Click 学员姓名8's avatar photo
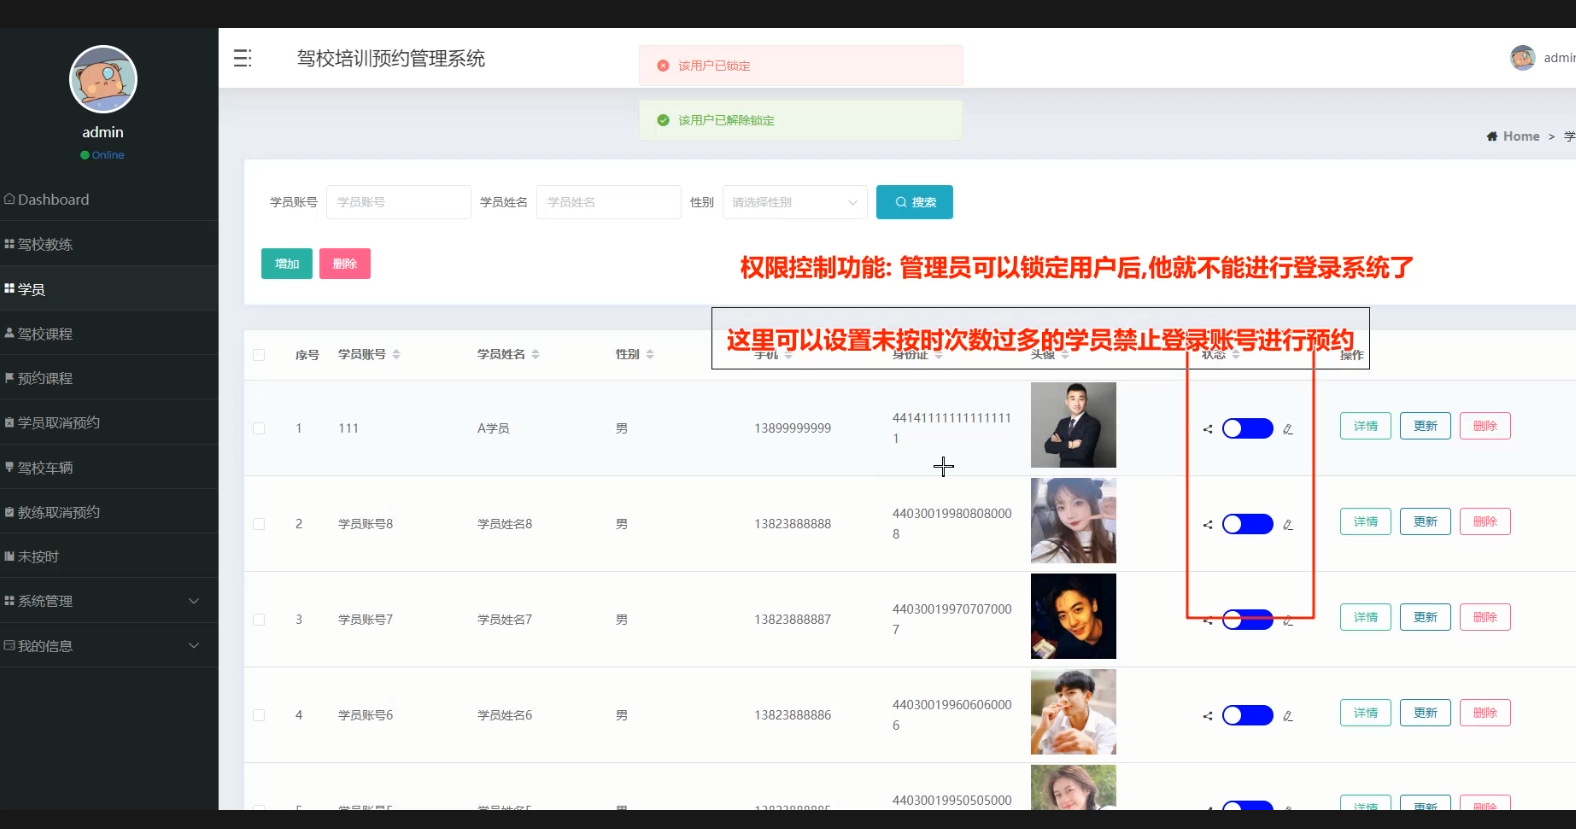 [1073, 521]
